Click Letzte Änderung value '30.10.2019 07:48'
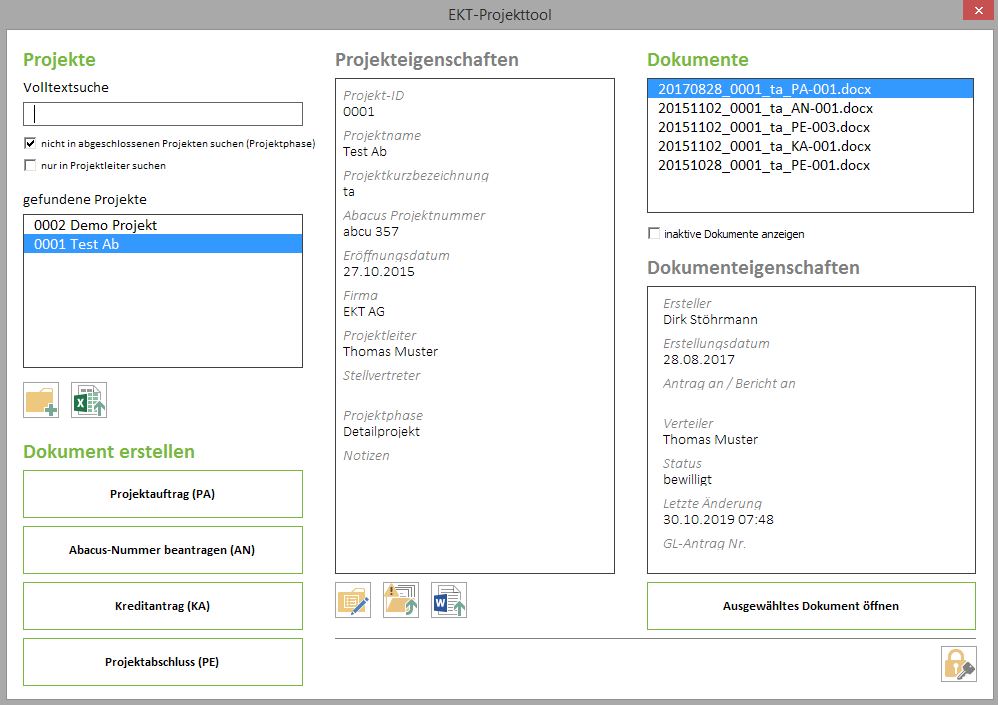Viewport: 998px width, 705px height. tap(719, 520)
